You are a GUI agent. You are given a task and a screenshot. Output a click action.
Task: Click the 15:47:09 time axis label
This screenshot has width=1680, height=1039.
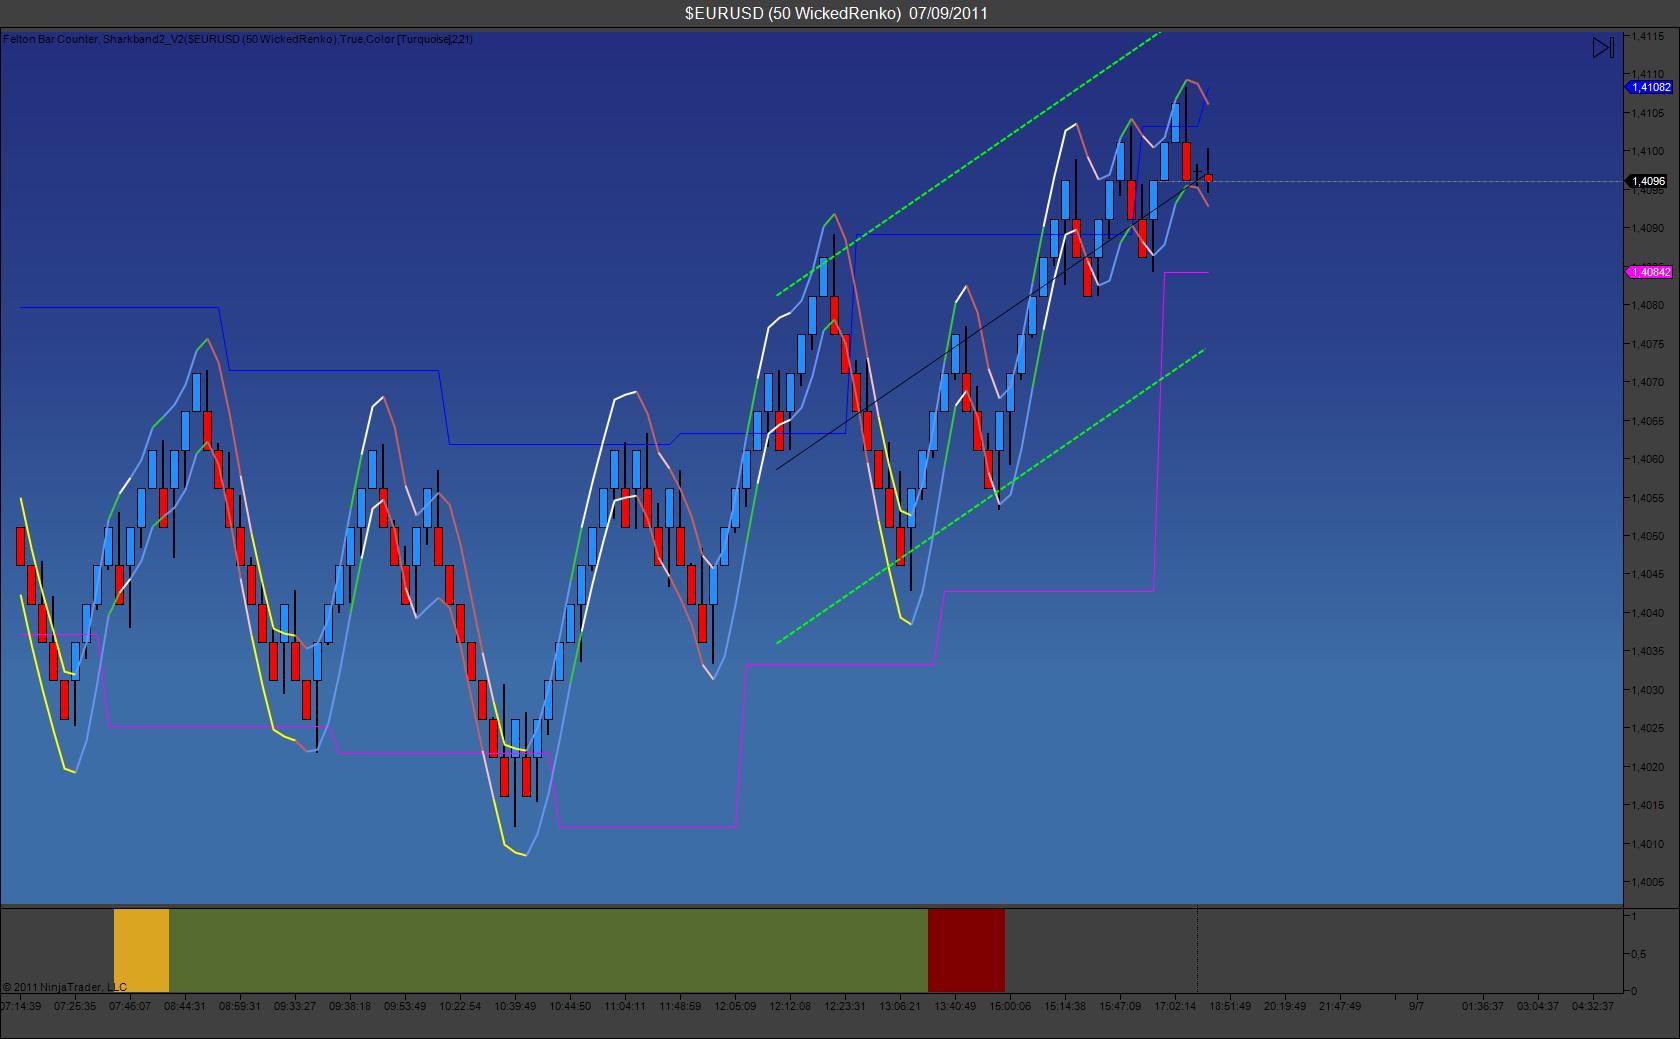tap(1120, 1006)
